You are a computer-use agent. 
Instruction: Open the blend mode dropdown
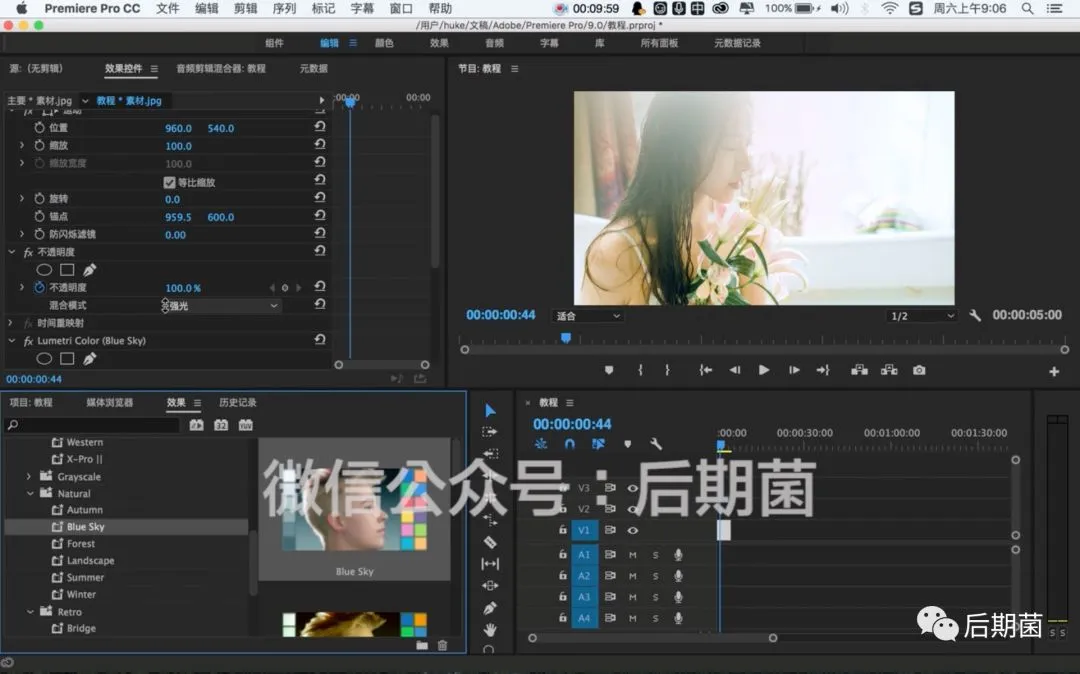(221, 306)
